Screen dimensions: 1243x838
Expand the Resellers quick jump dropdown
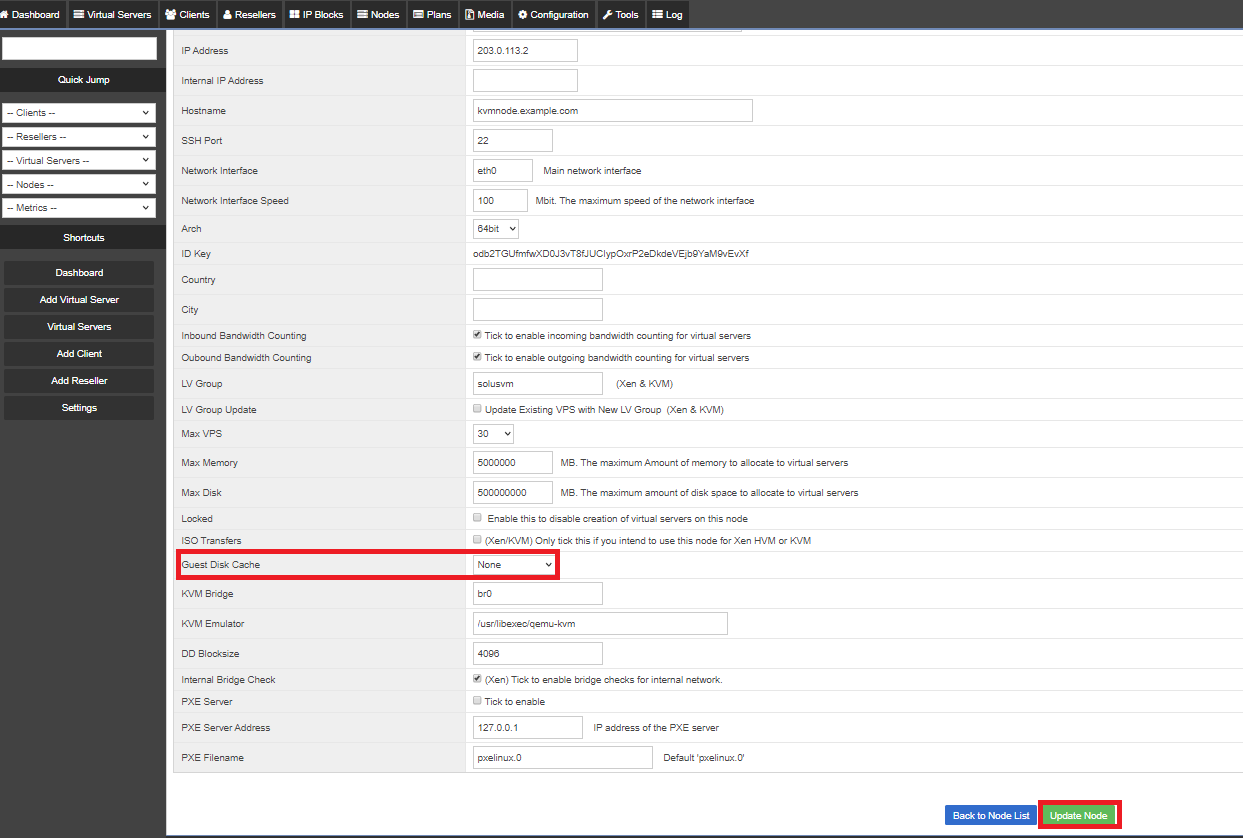click(x=80, y=137)
